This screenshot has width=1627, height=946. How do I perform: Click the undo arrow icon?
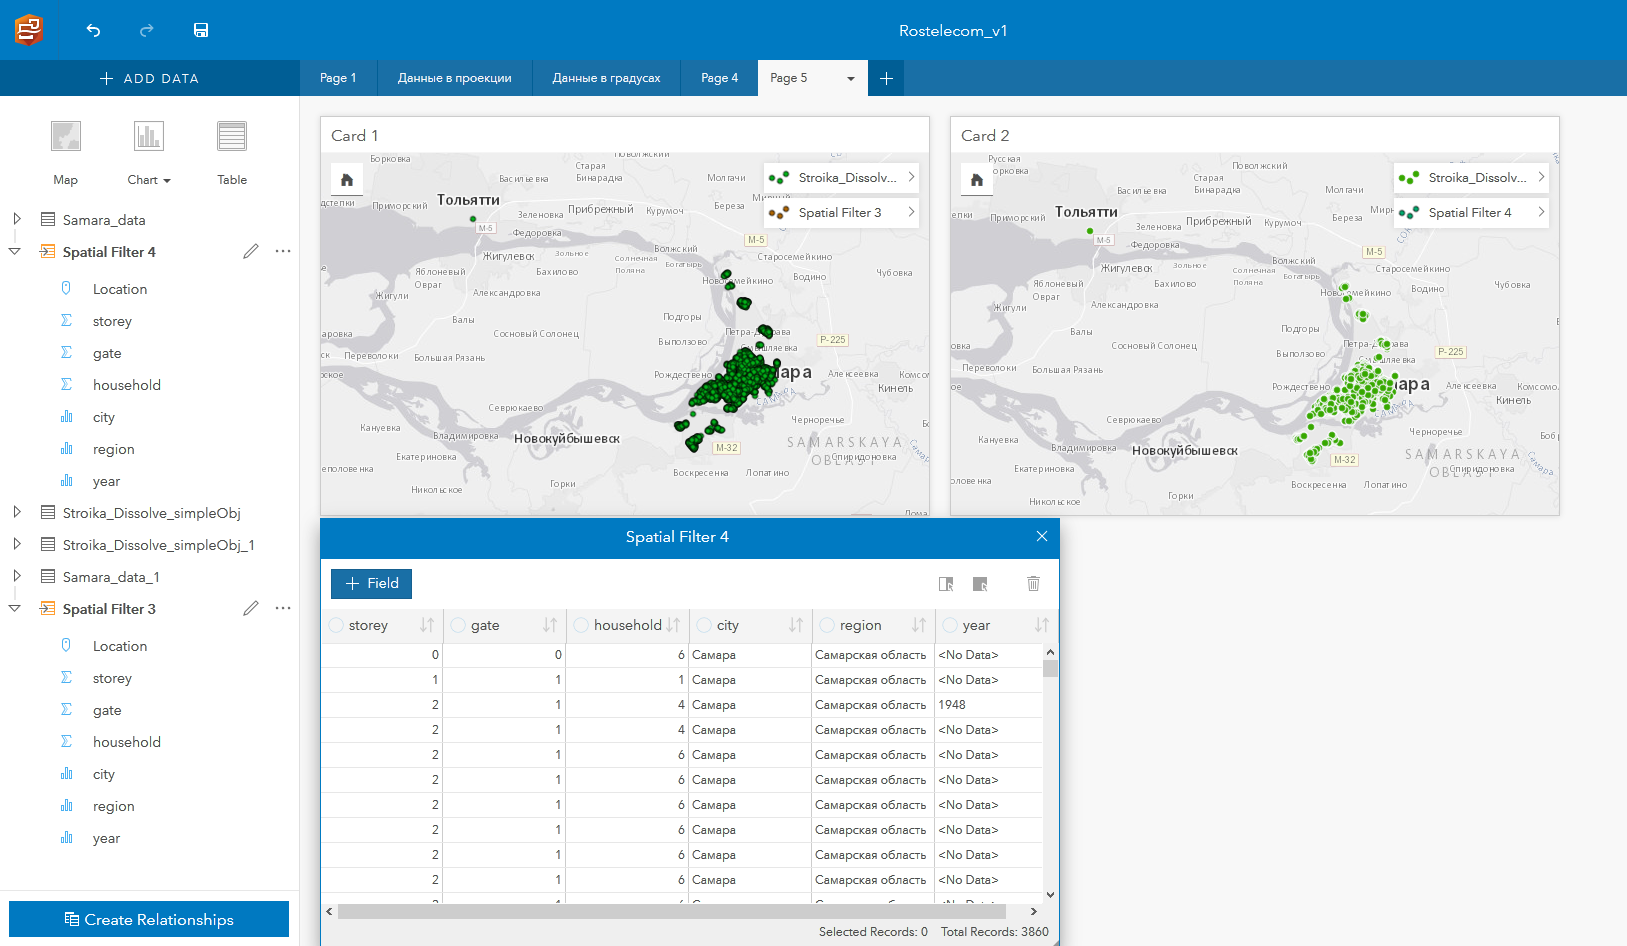(x=93, y=30)
